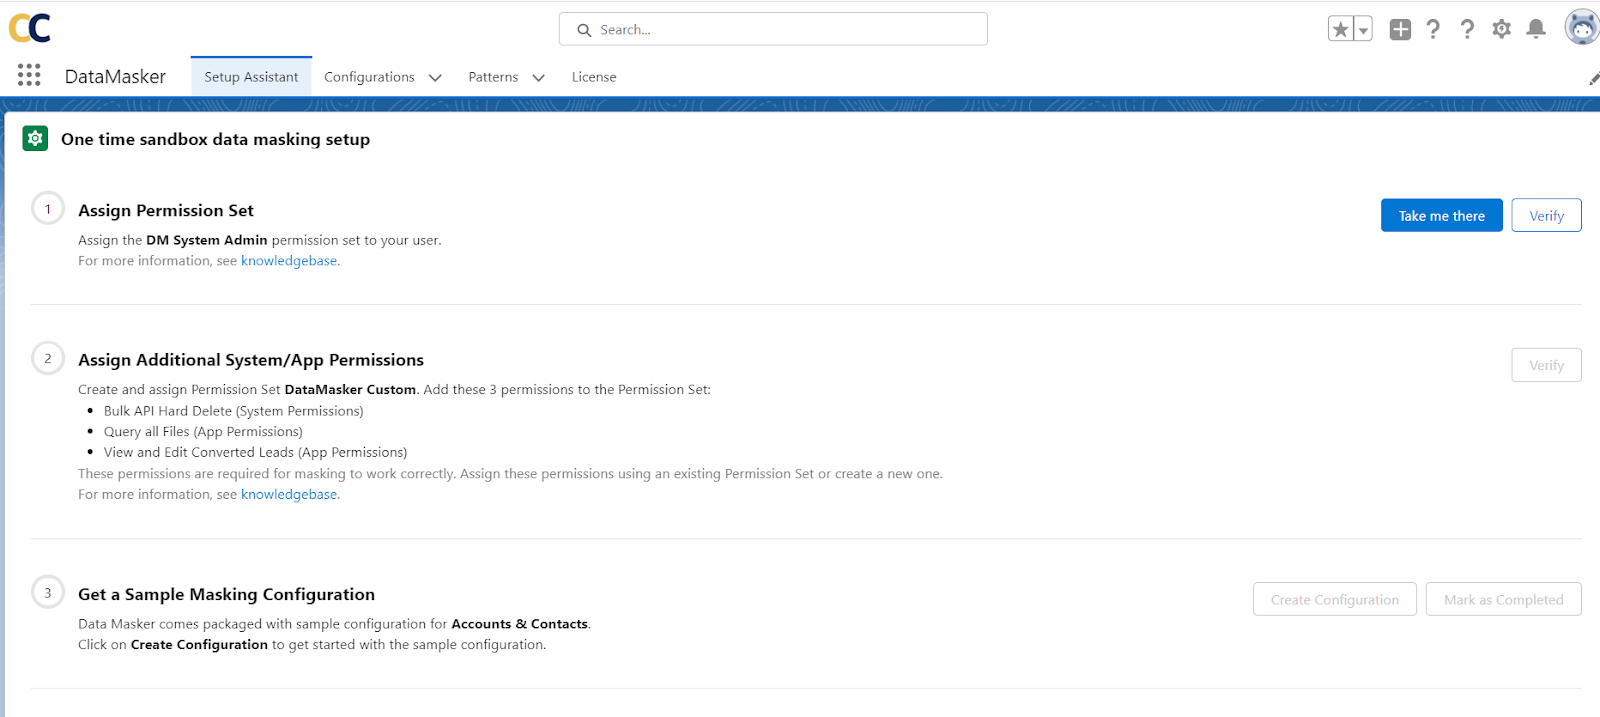Click Verify for Assign Permission Set
Viewport: 1600px width, 717px height.
(1546, 216)
